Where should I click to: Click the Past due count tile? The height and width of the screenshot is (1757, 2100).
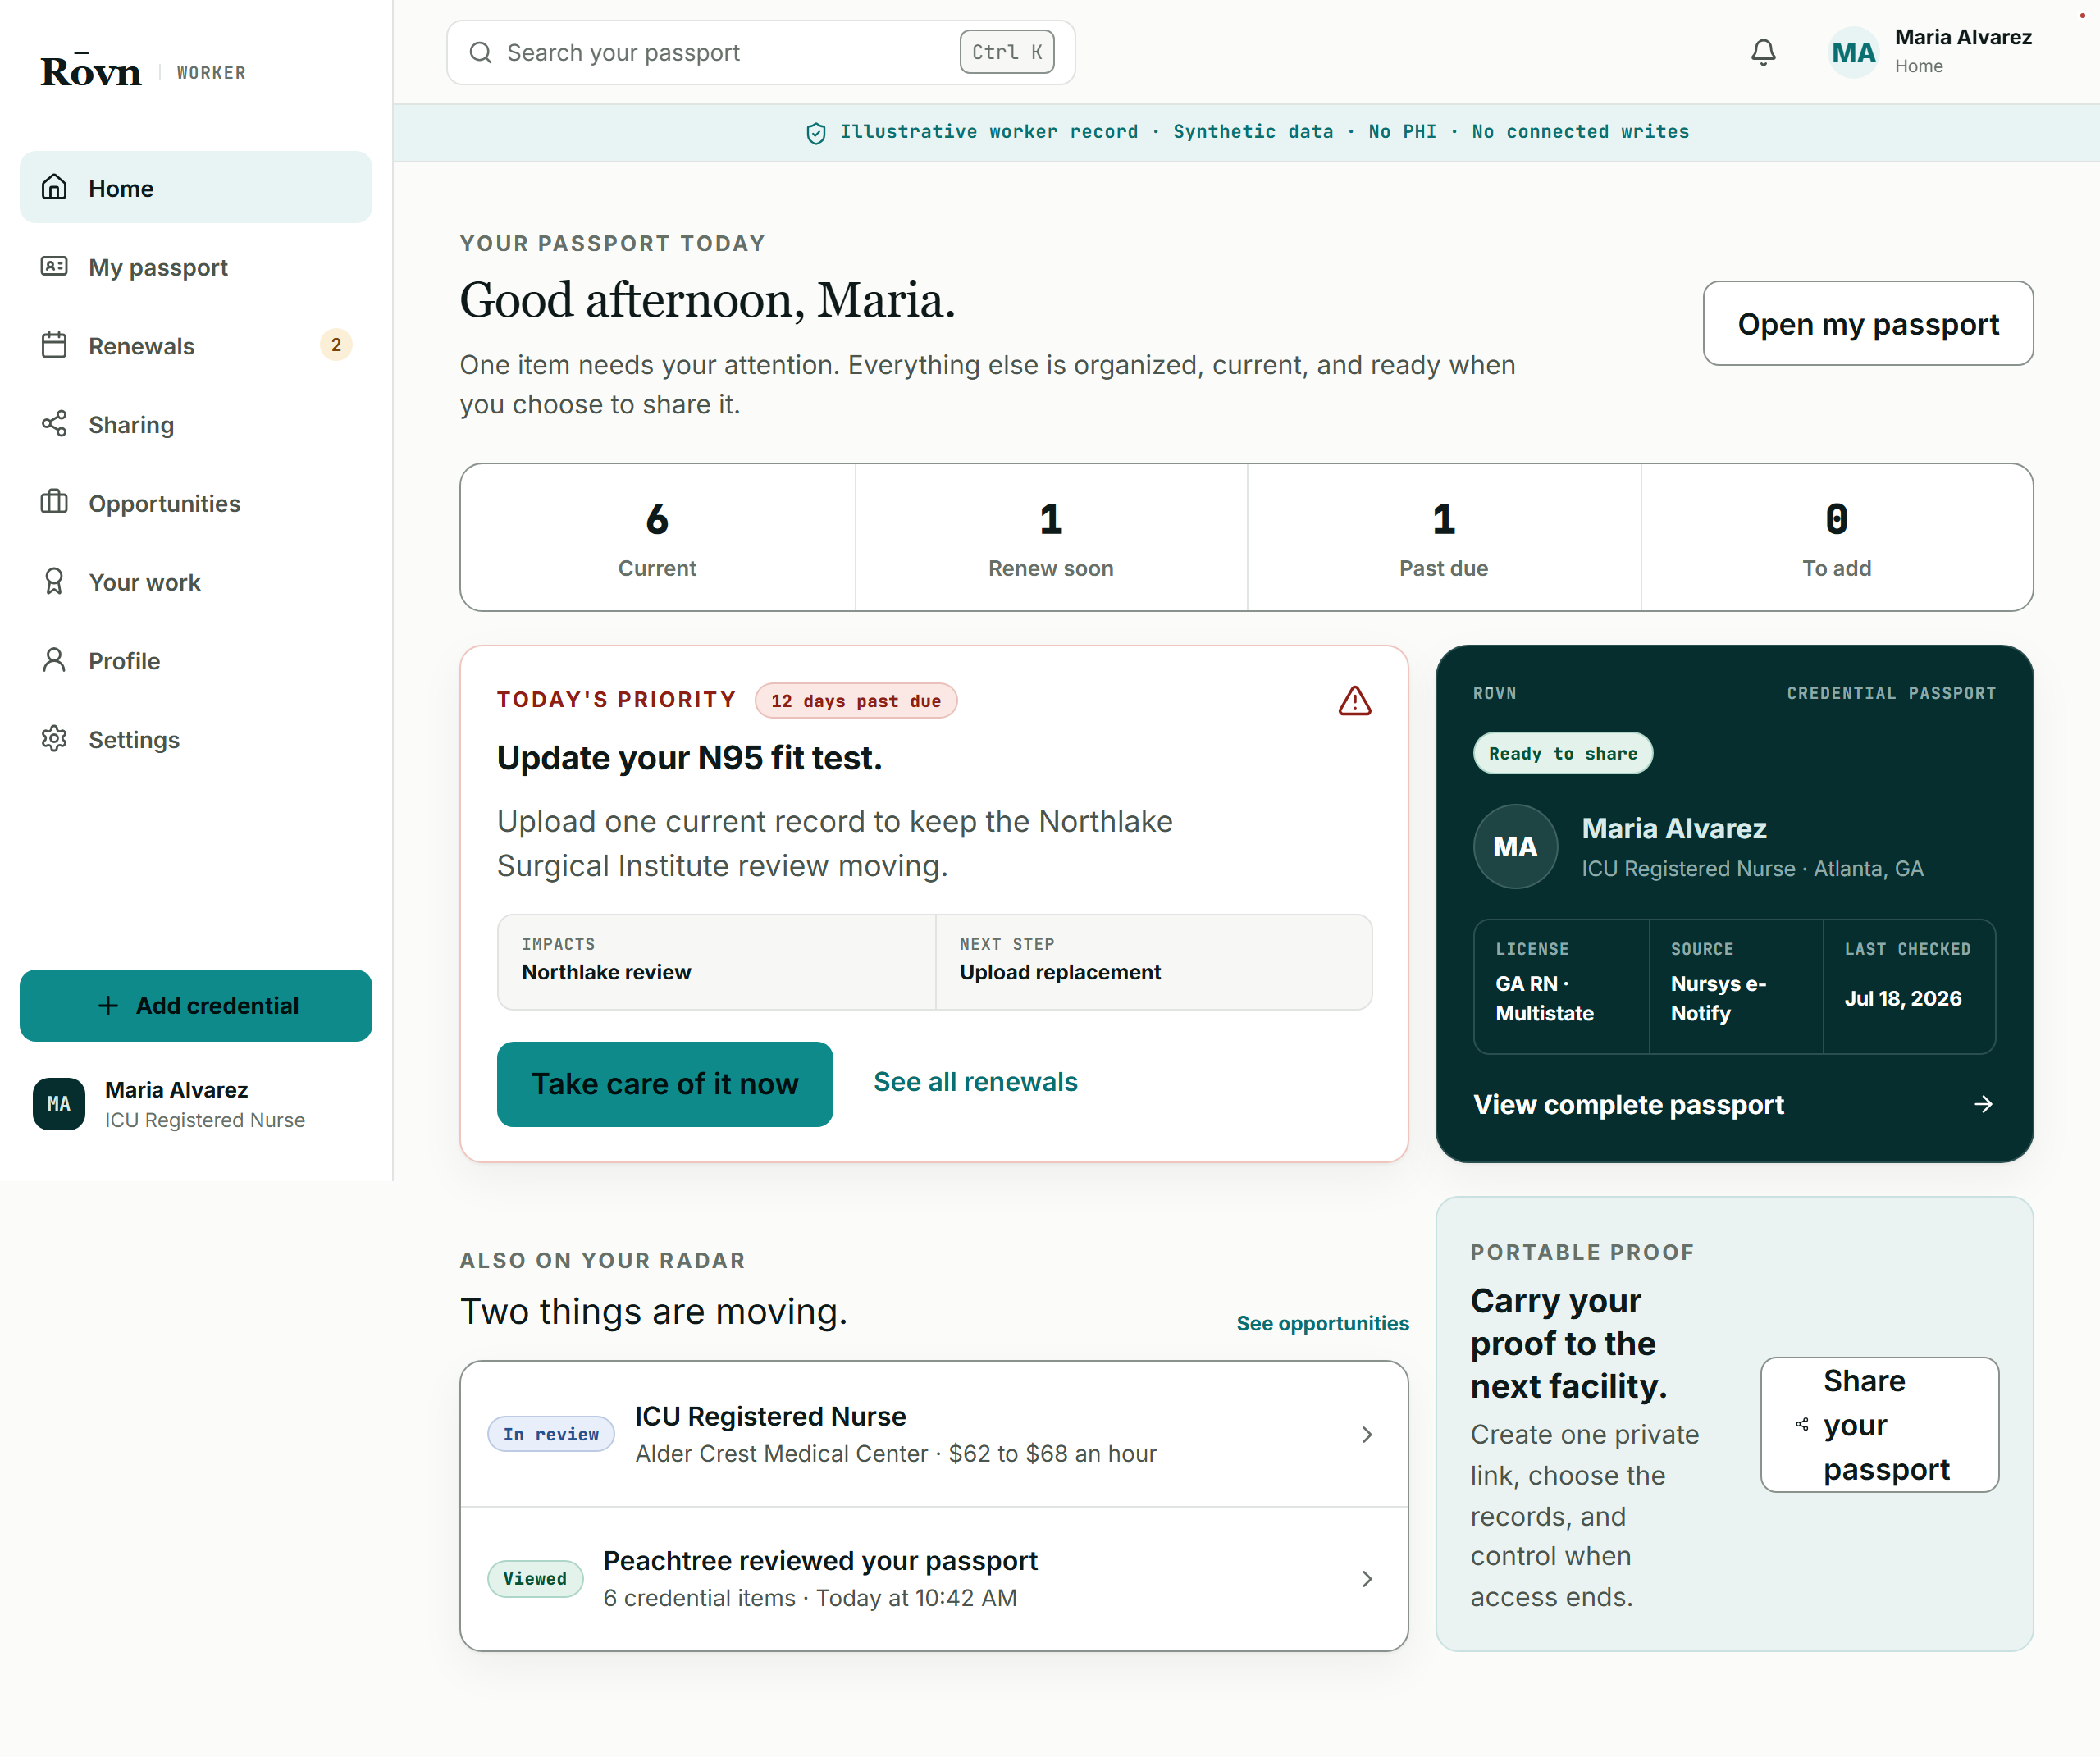pyautogui.click(x=1443, y=537)
